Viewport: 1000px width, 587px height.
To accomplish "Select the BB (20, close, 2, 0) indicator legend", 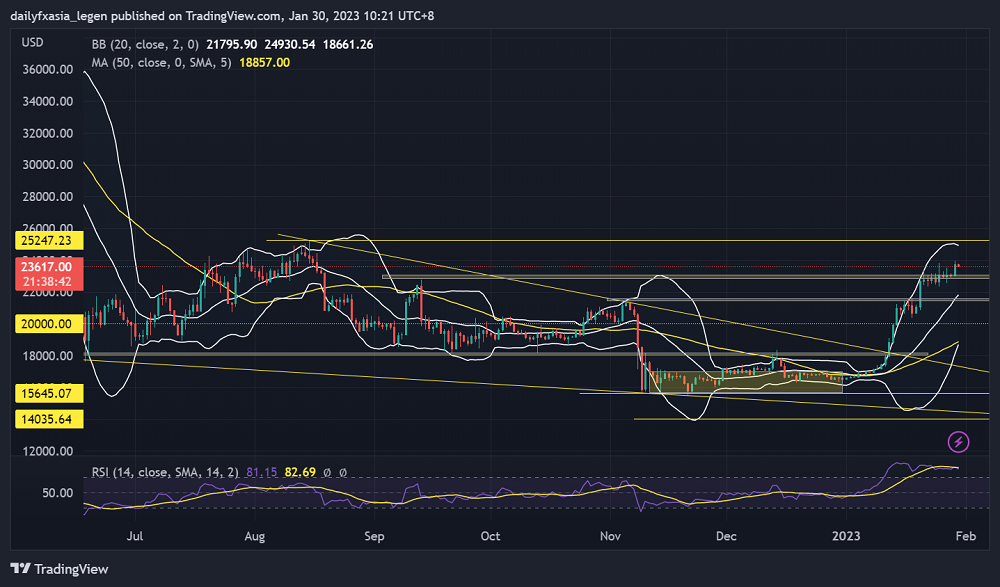I will 145,45.
